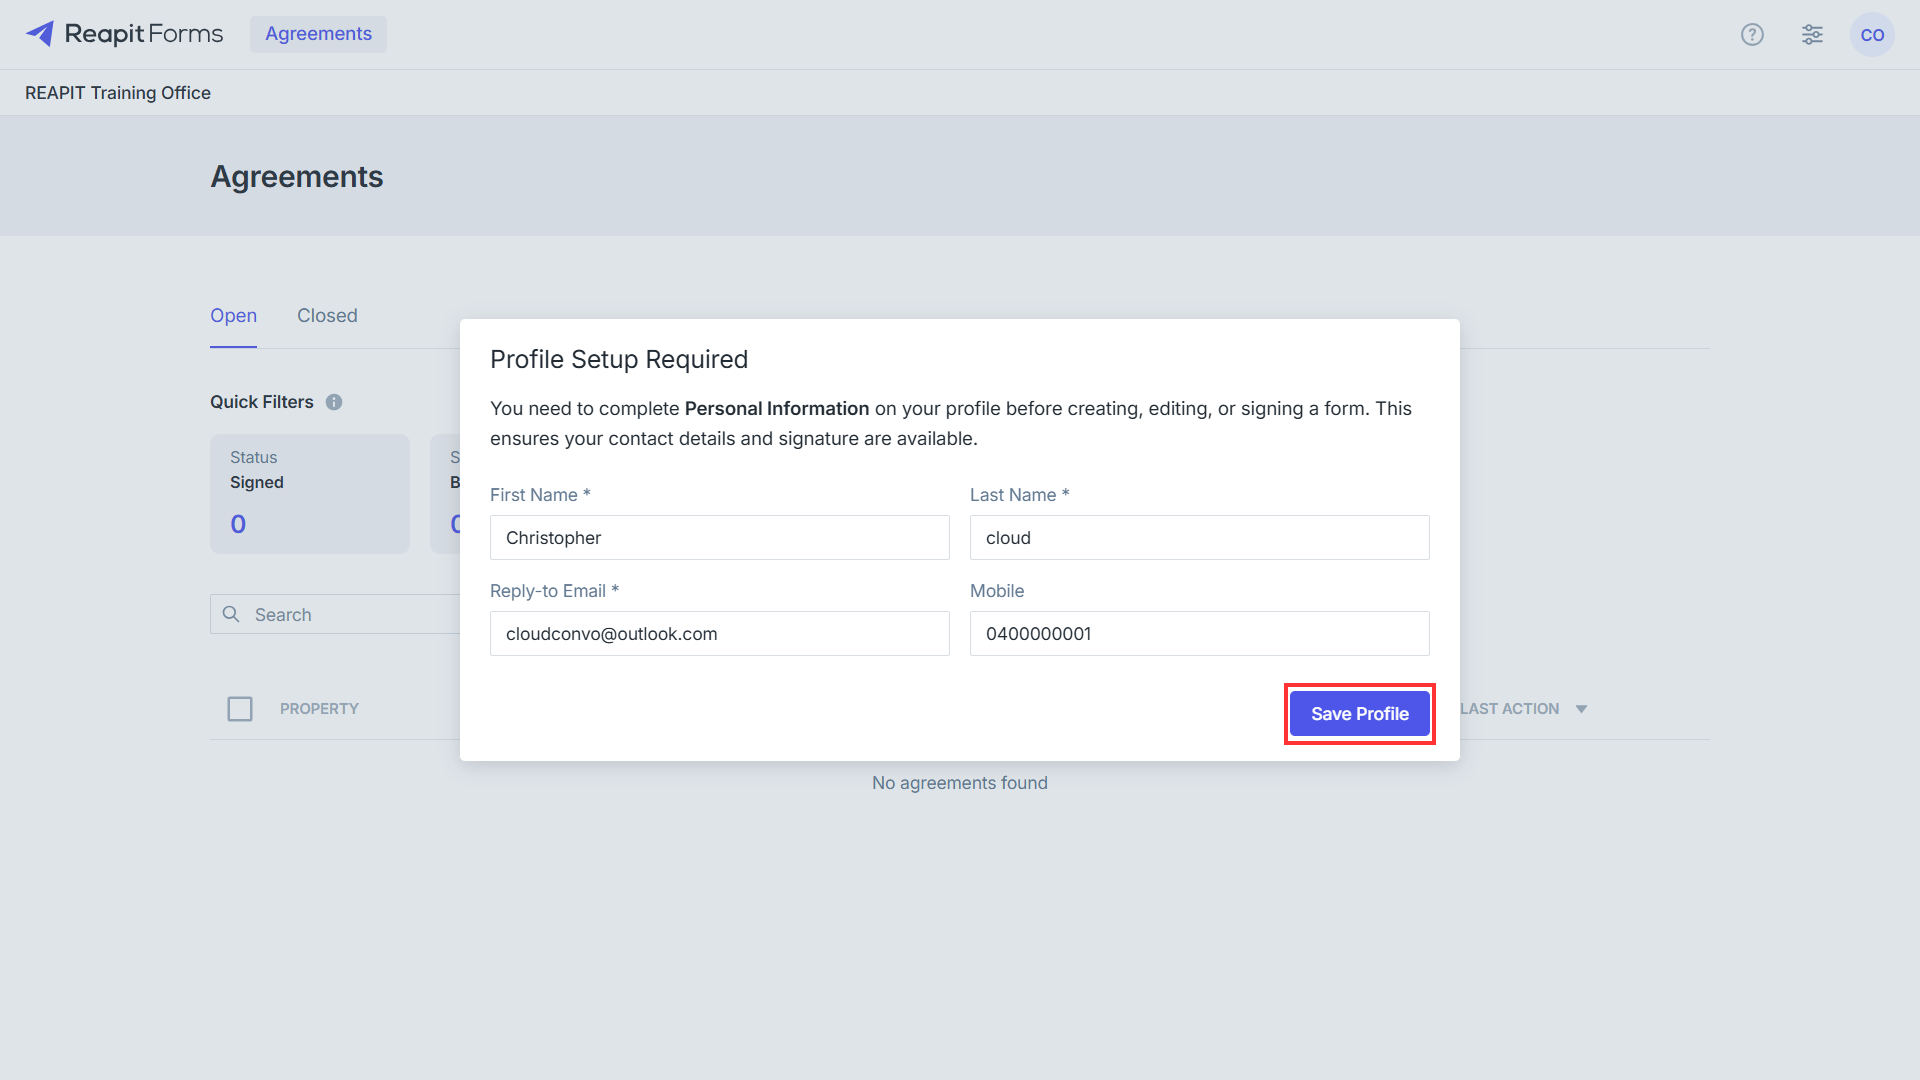1920x1080 pixels.
Task: Click the First Name field with Christopher
Action: tap(720, 538)
